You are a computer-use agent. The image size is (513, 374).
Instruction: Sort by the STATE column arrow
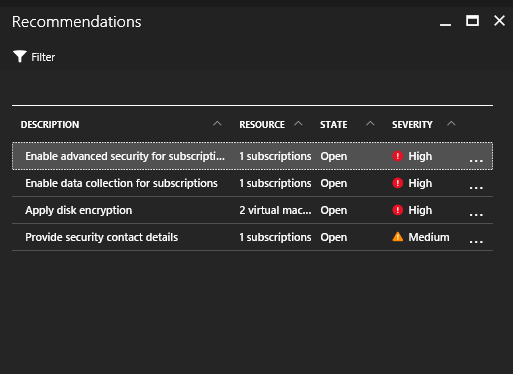tap(370, 124)
